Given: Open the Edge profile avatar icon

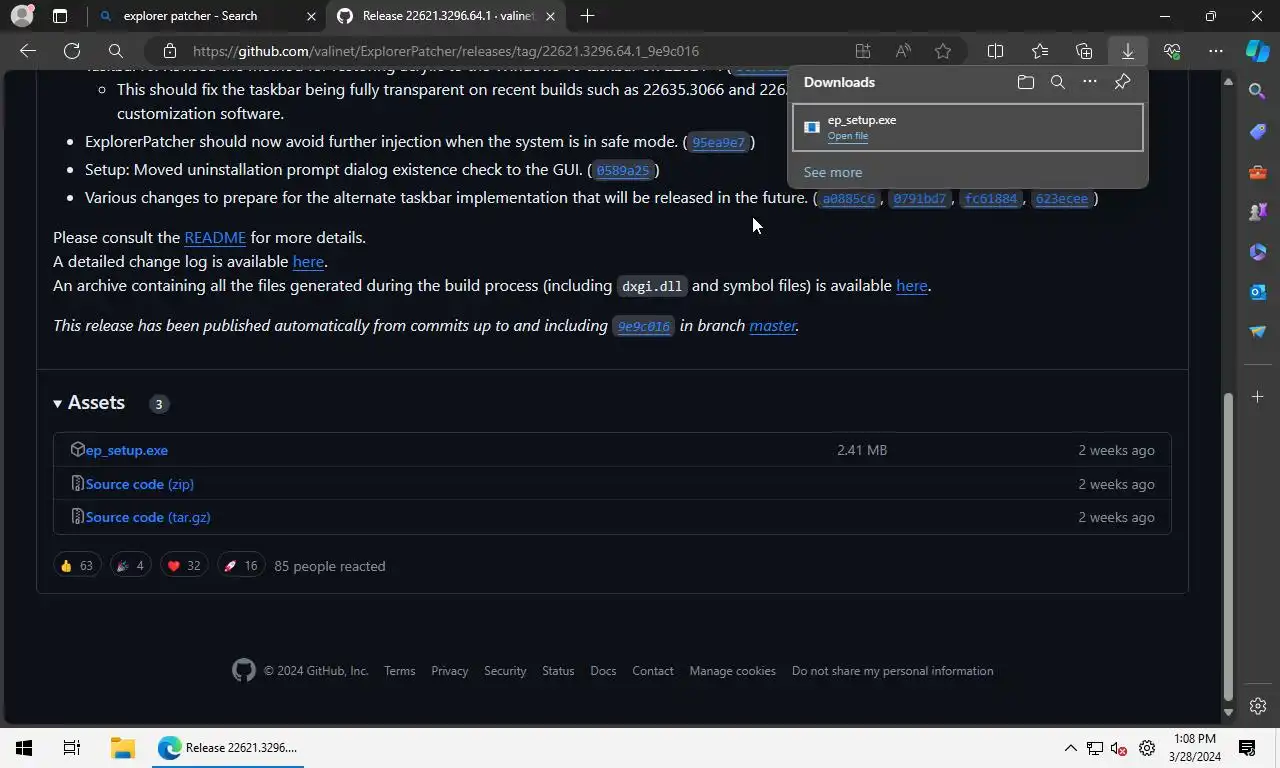Looking at the screenshot, I should 22,16.
